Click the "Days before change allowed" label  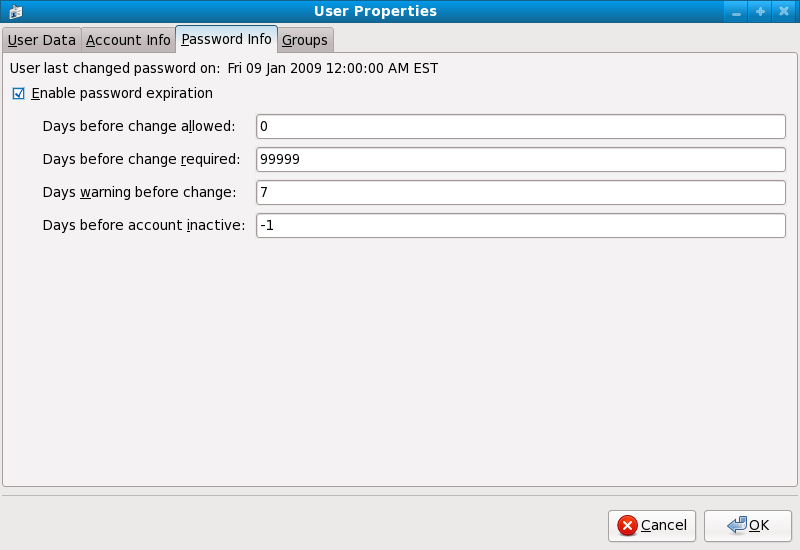coord(139,126)
